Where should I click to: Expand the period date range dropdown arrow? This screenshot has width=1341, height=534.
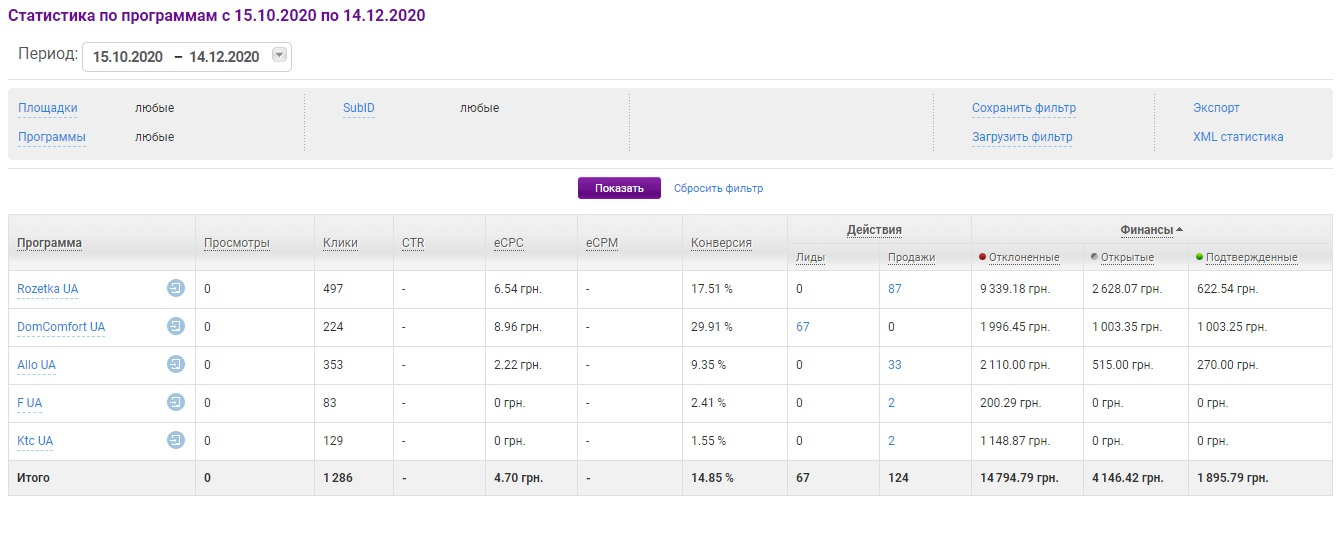[279, 56]
